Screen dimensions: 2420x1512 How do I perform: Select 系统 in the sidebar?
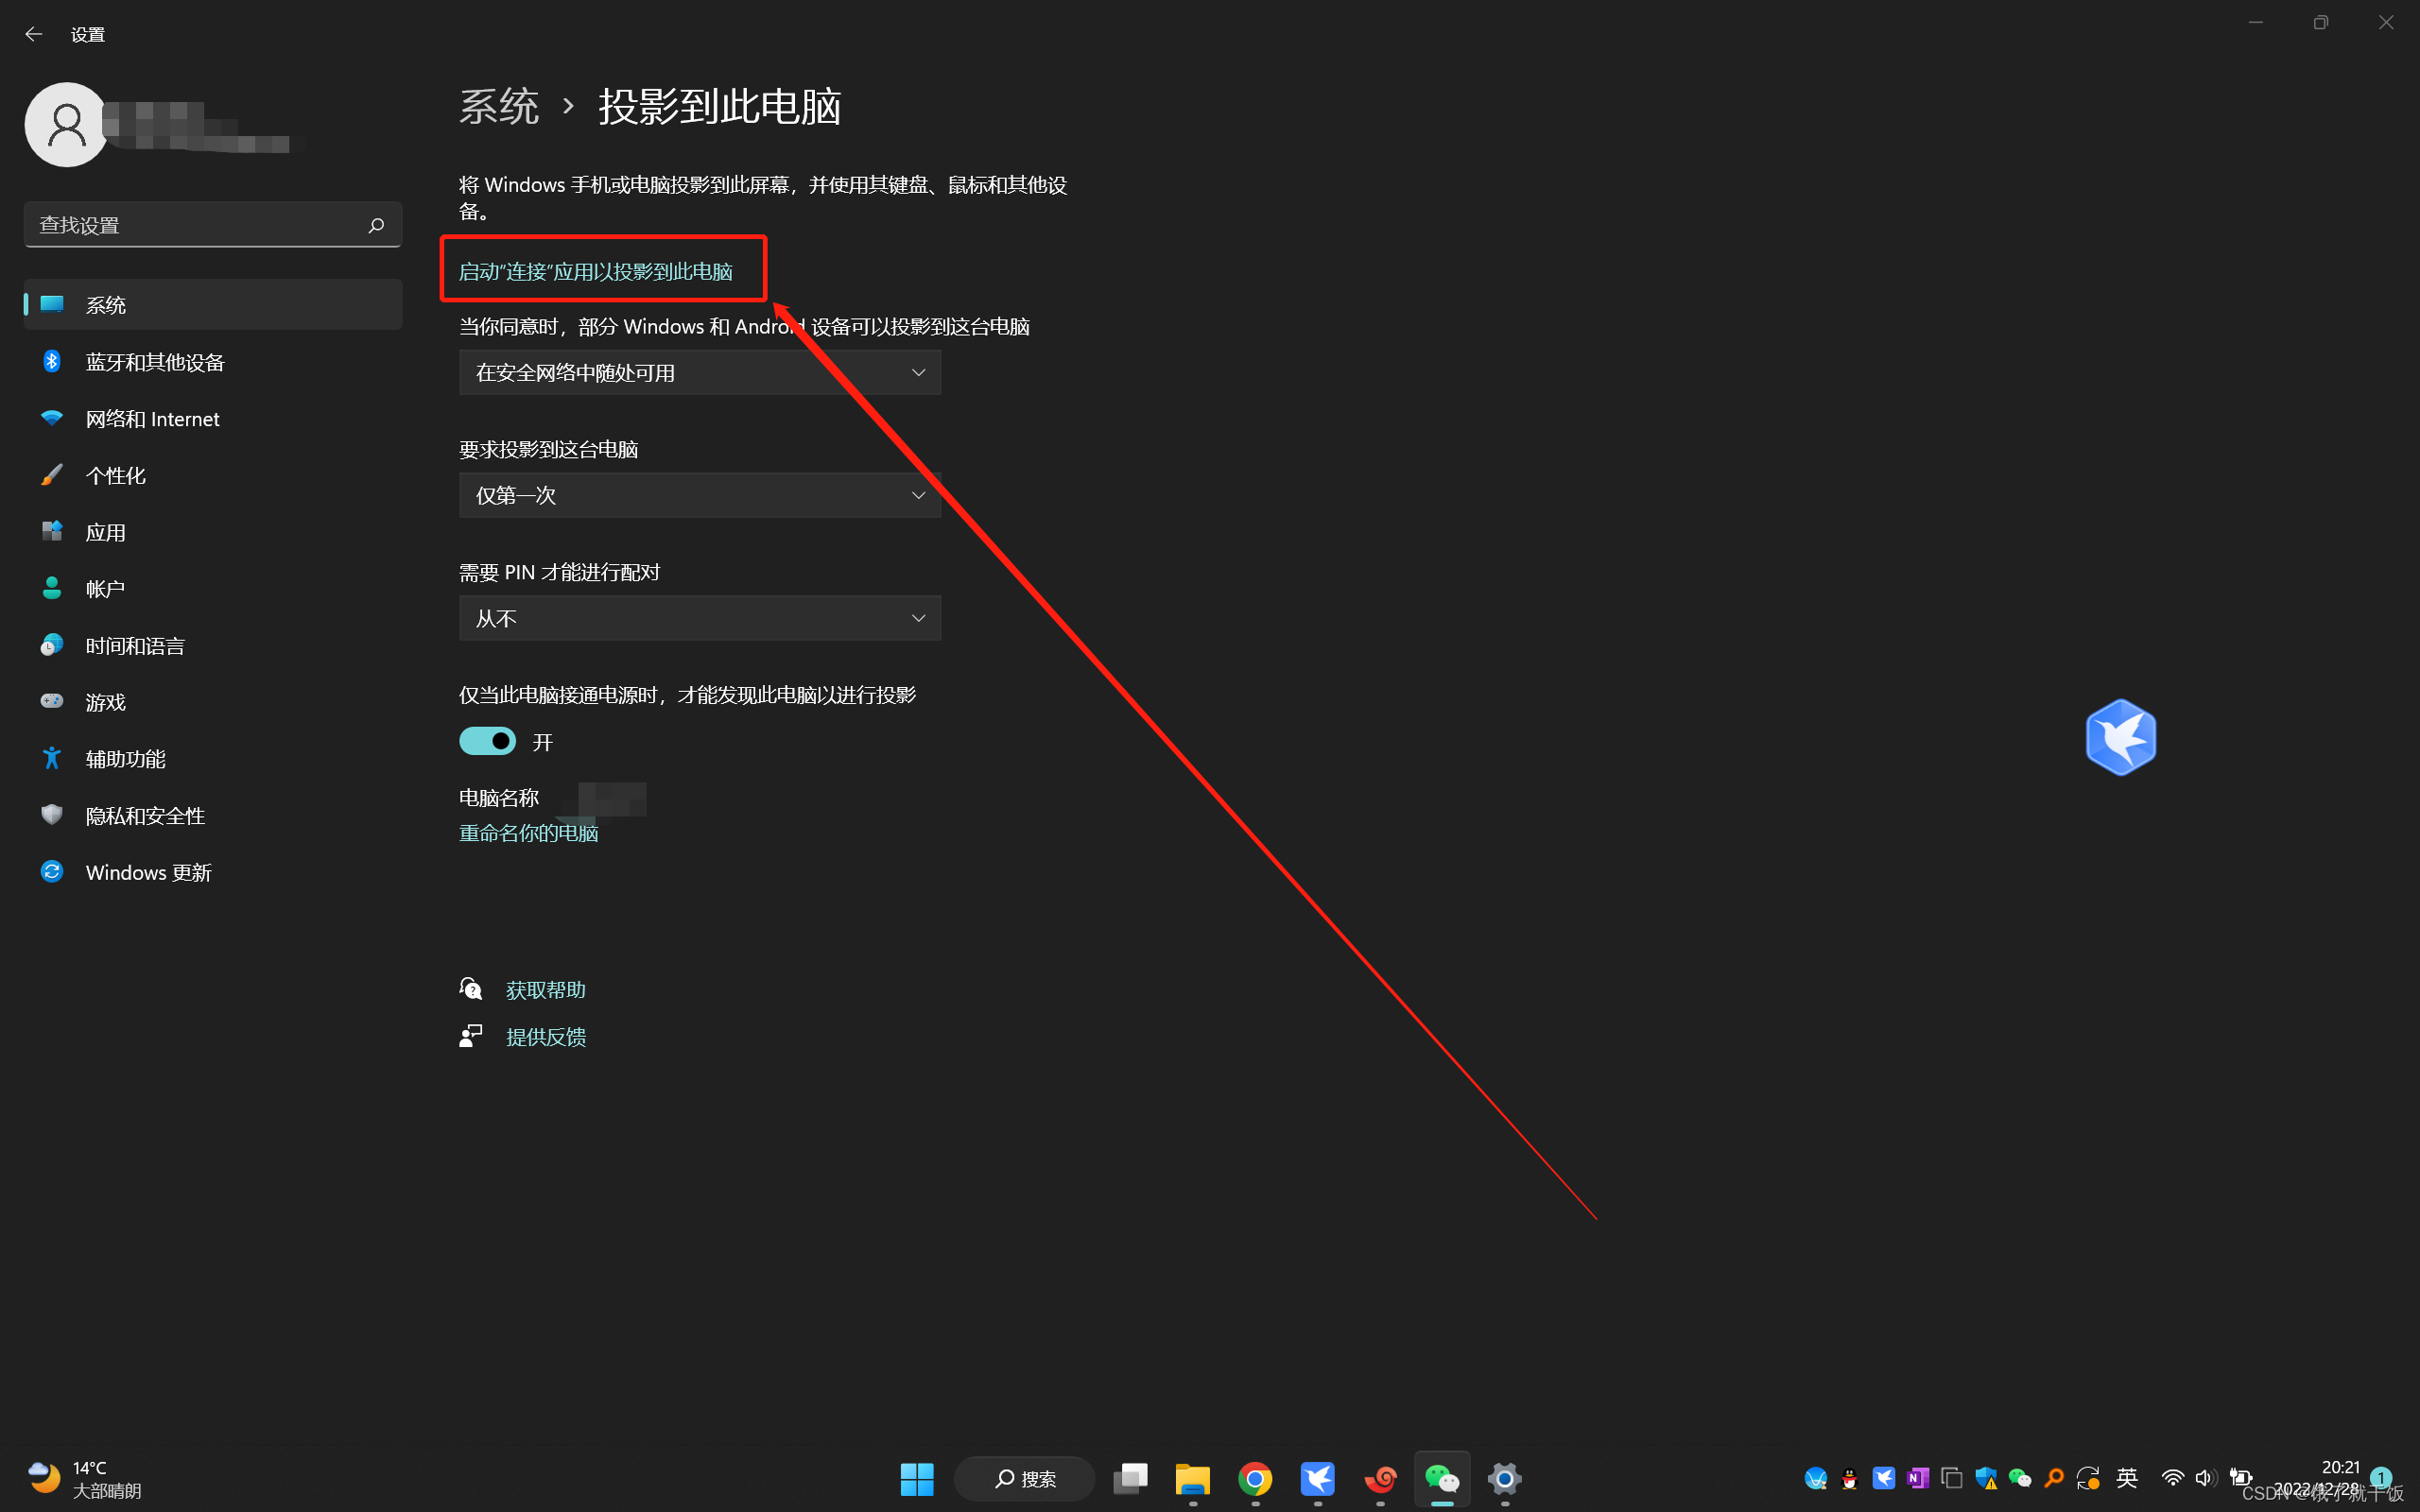212,305
